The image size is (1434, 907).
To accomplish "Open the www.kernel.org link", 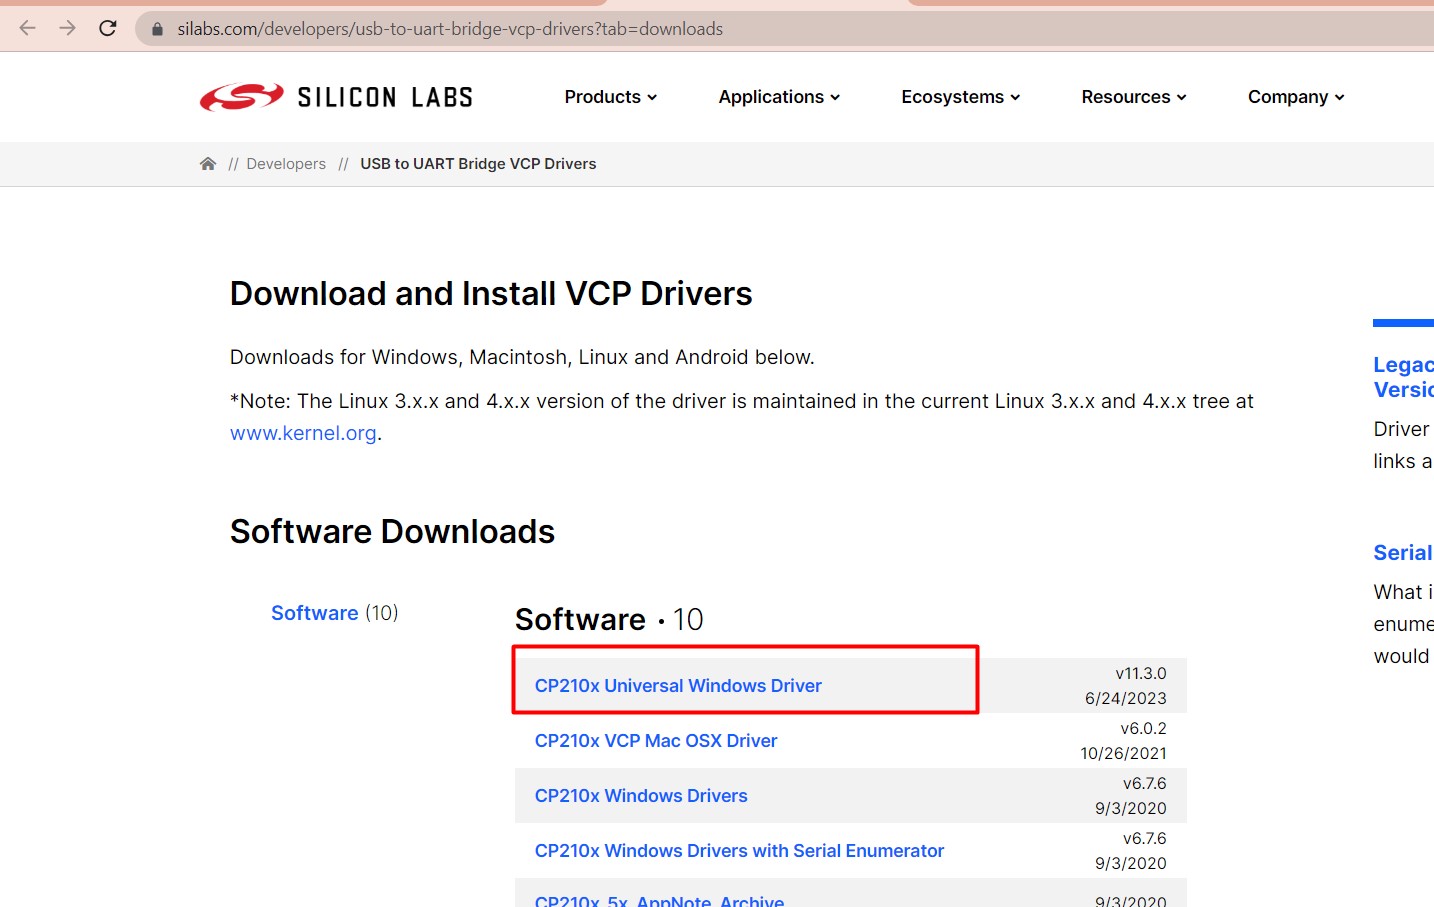I will pos(303,433).
